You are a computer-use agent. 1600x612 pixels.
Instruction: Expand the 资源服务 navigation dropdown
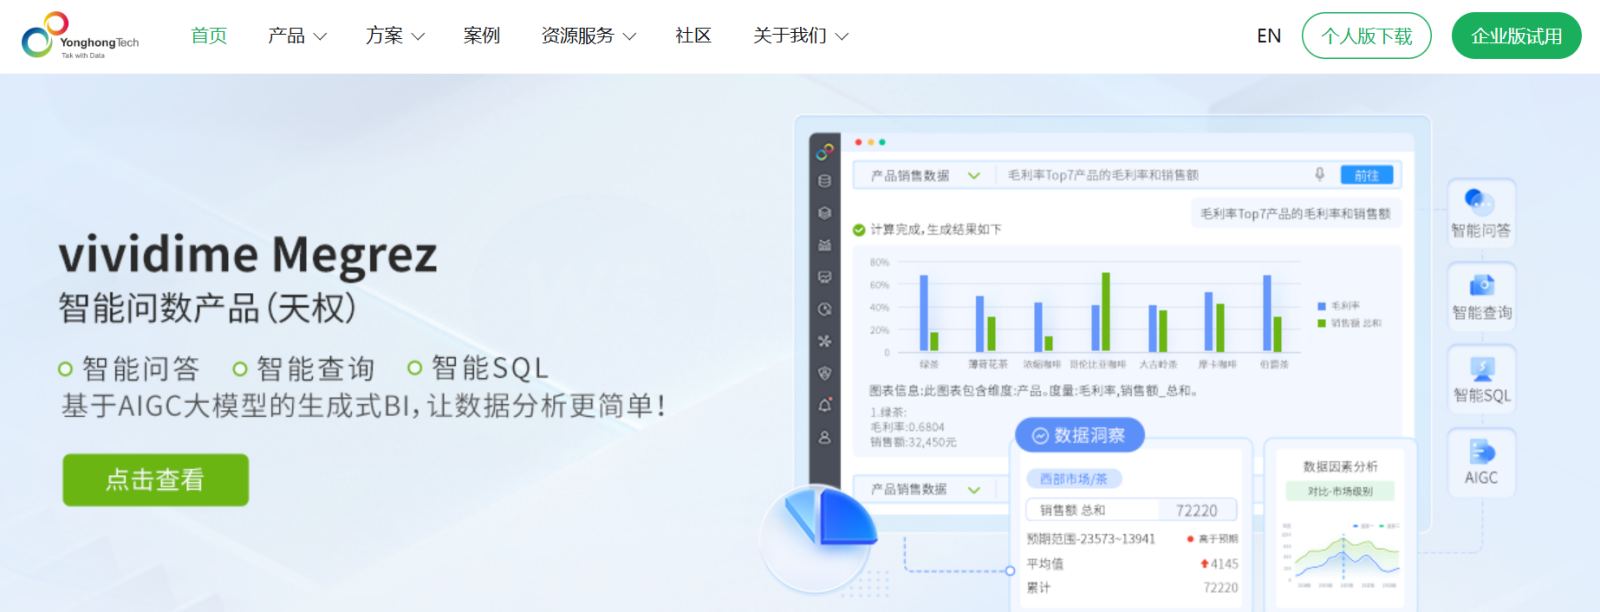click(588, 36)
